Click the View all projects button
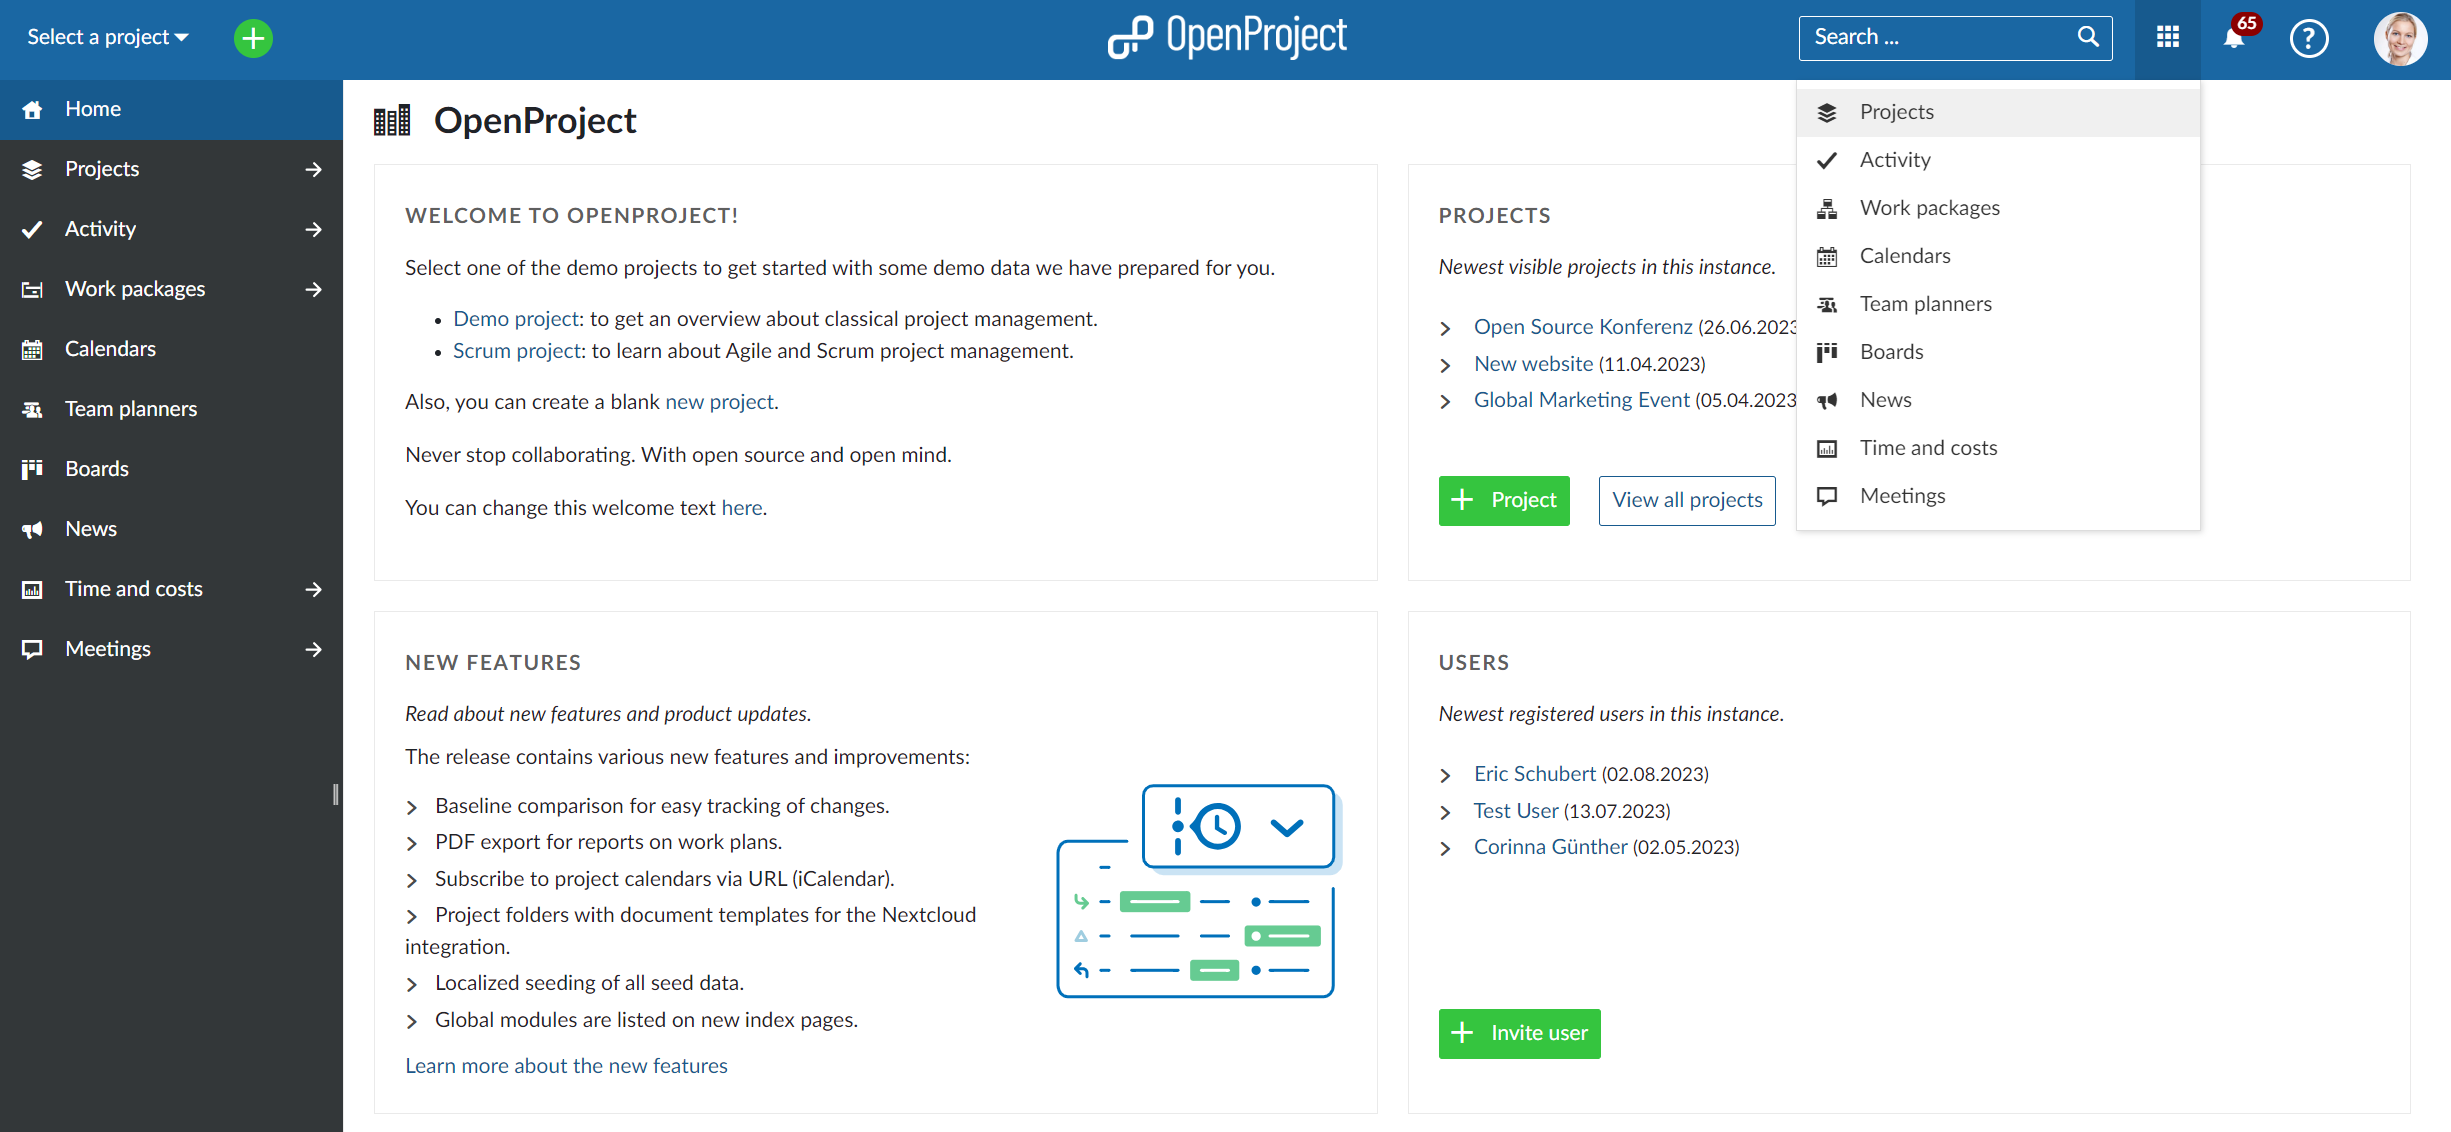The width and height of the screenshot is (2451, 1132). (x=1688, y=497)
